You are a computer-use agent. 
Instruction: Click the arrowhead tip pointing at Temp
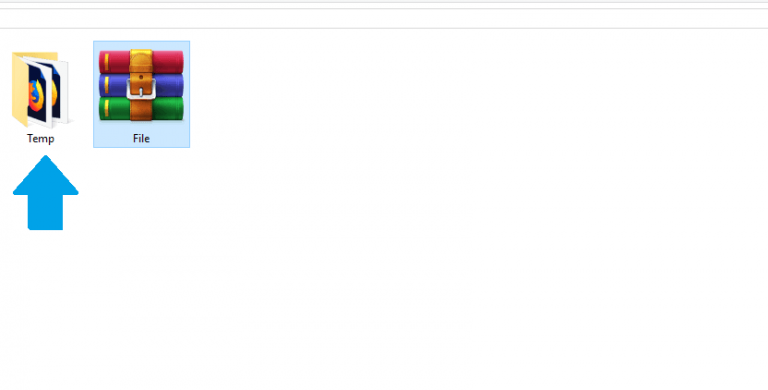pyautogui.click(x=46, y=160)
